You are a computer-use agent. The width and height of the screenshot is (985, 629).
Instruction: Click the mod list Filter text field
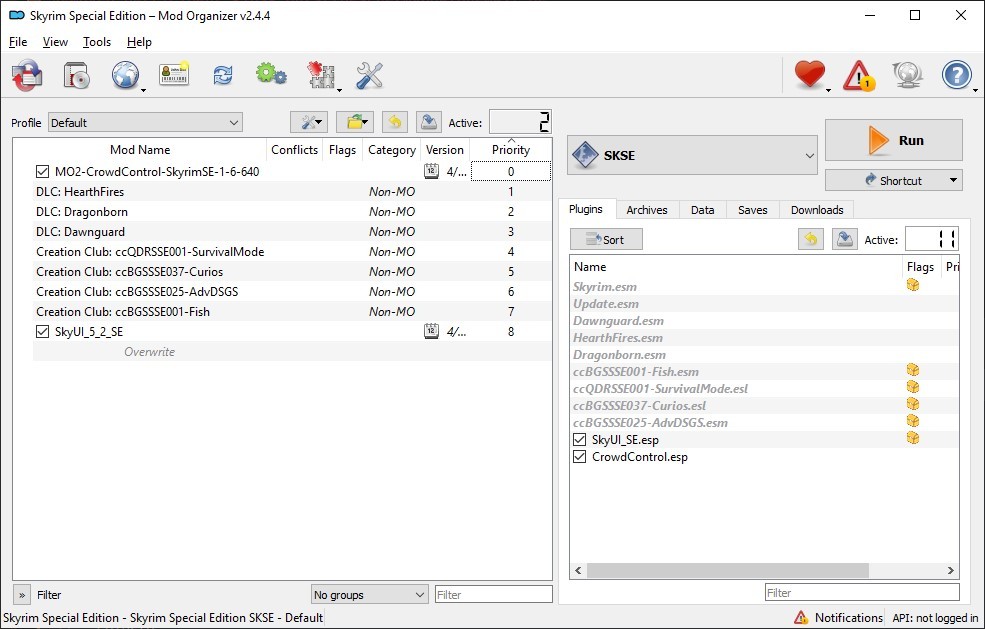(494, 594)
